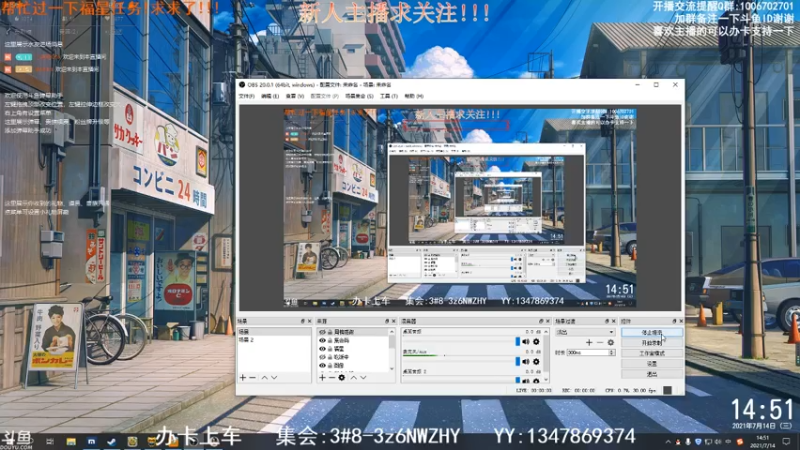Image resolution: width=800 pixels, height=450 pixels.
Task: Toggle the lock of the third source row
Action: (330, 349)
